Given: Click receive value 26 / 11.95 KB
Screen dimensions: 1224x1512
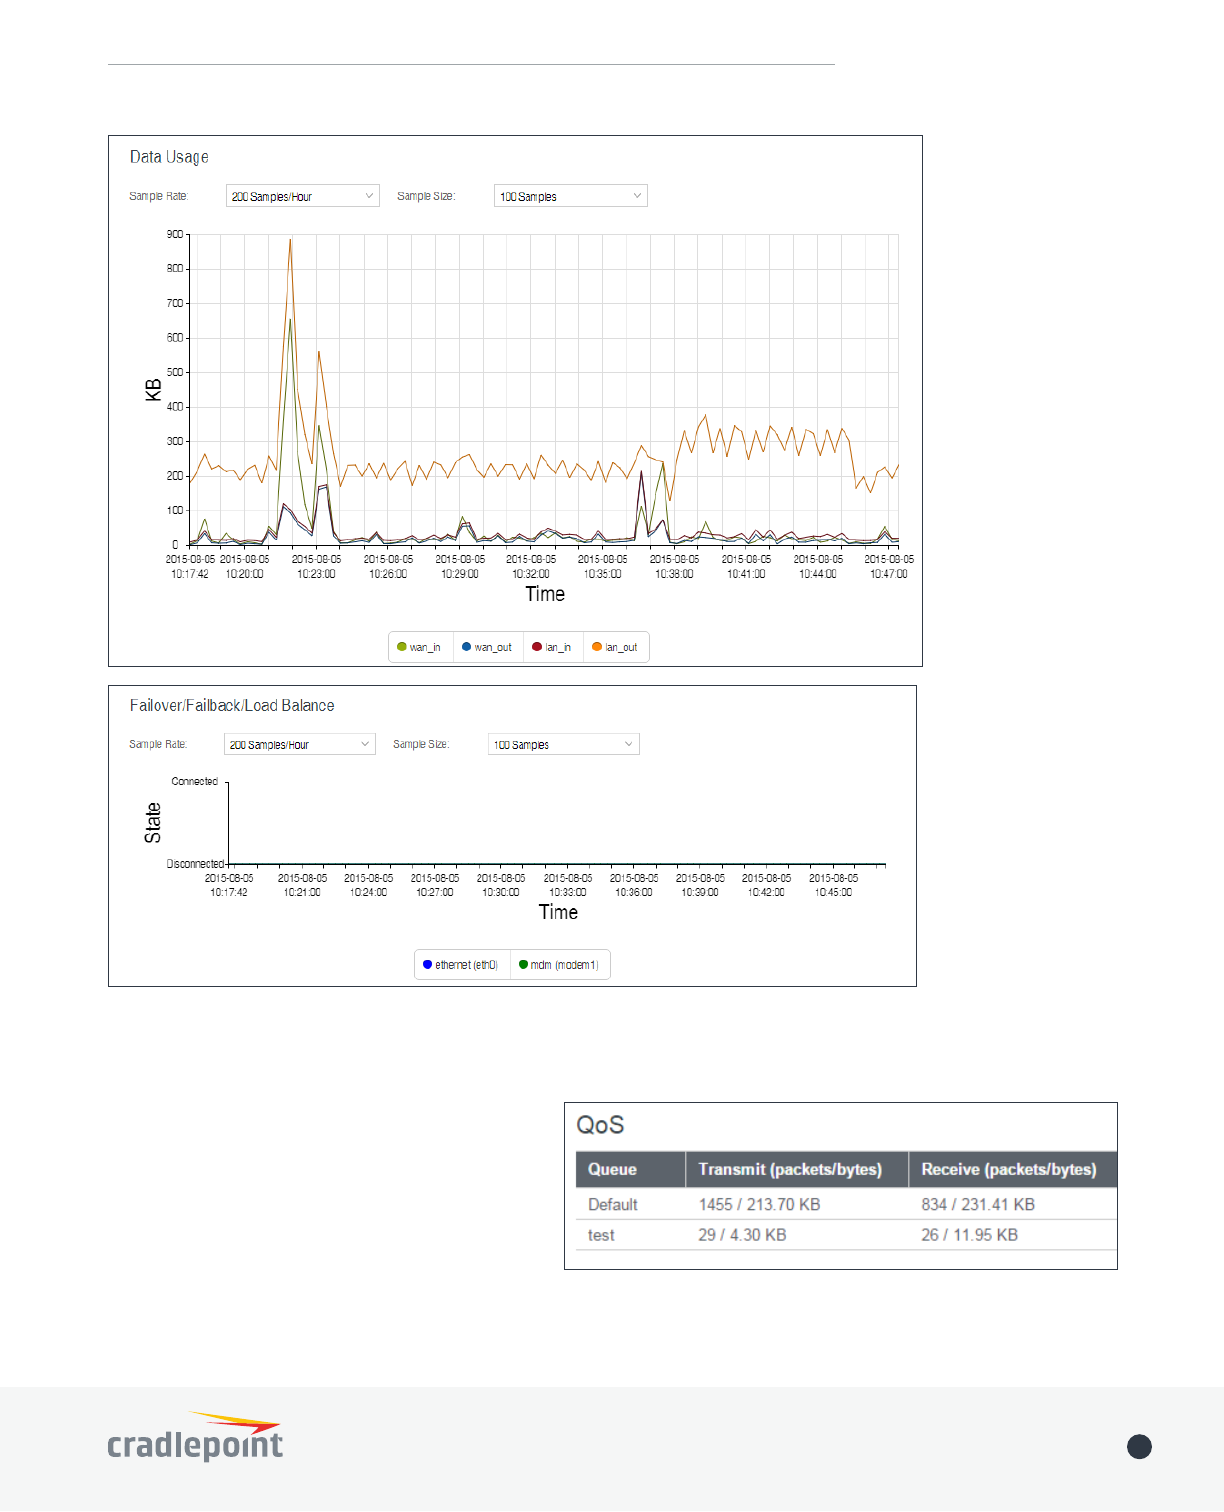Looking at the screenshot, I should 969,1235.
